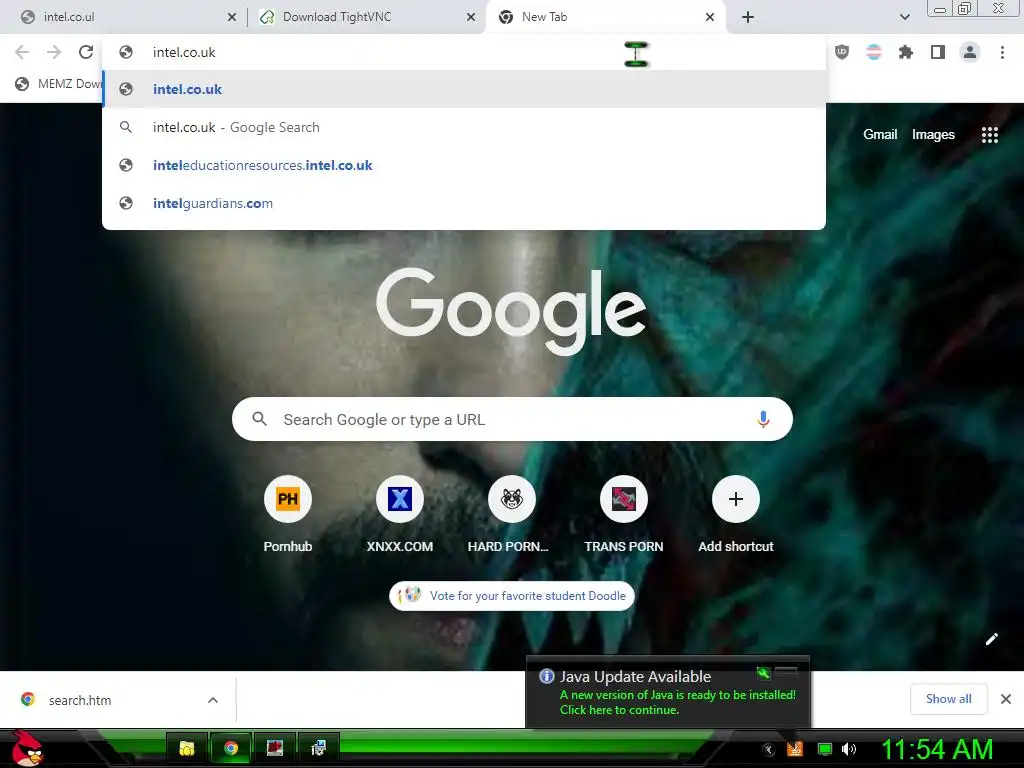Viewport: 1024px width, 768px height.
Task: Open the search.htm downloaded file
Action: [x=80, y=700]
